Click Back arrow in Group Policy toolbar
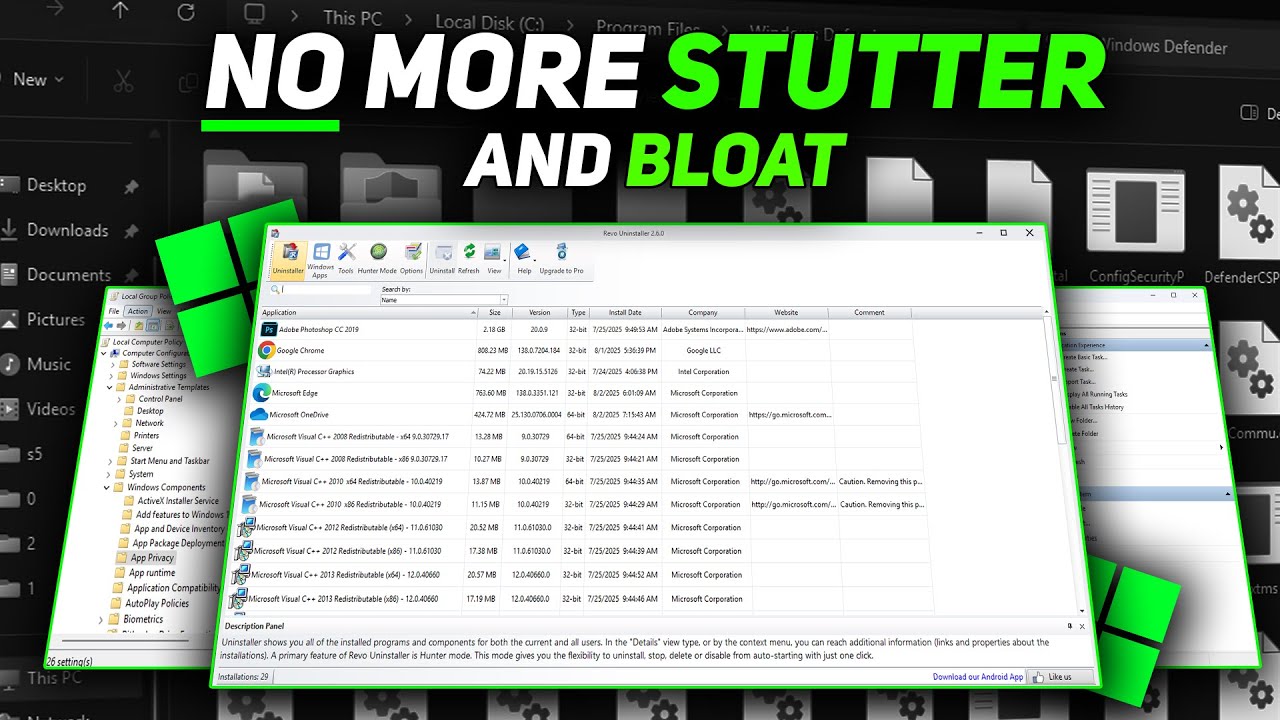Viewport: 1280px width, 720px height. pos(110,325)
